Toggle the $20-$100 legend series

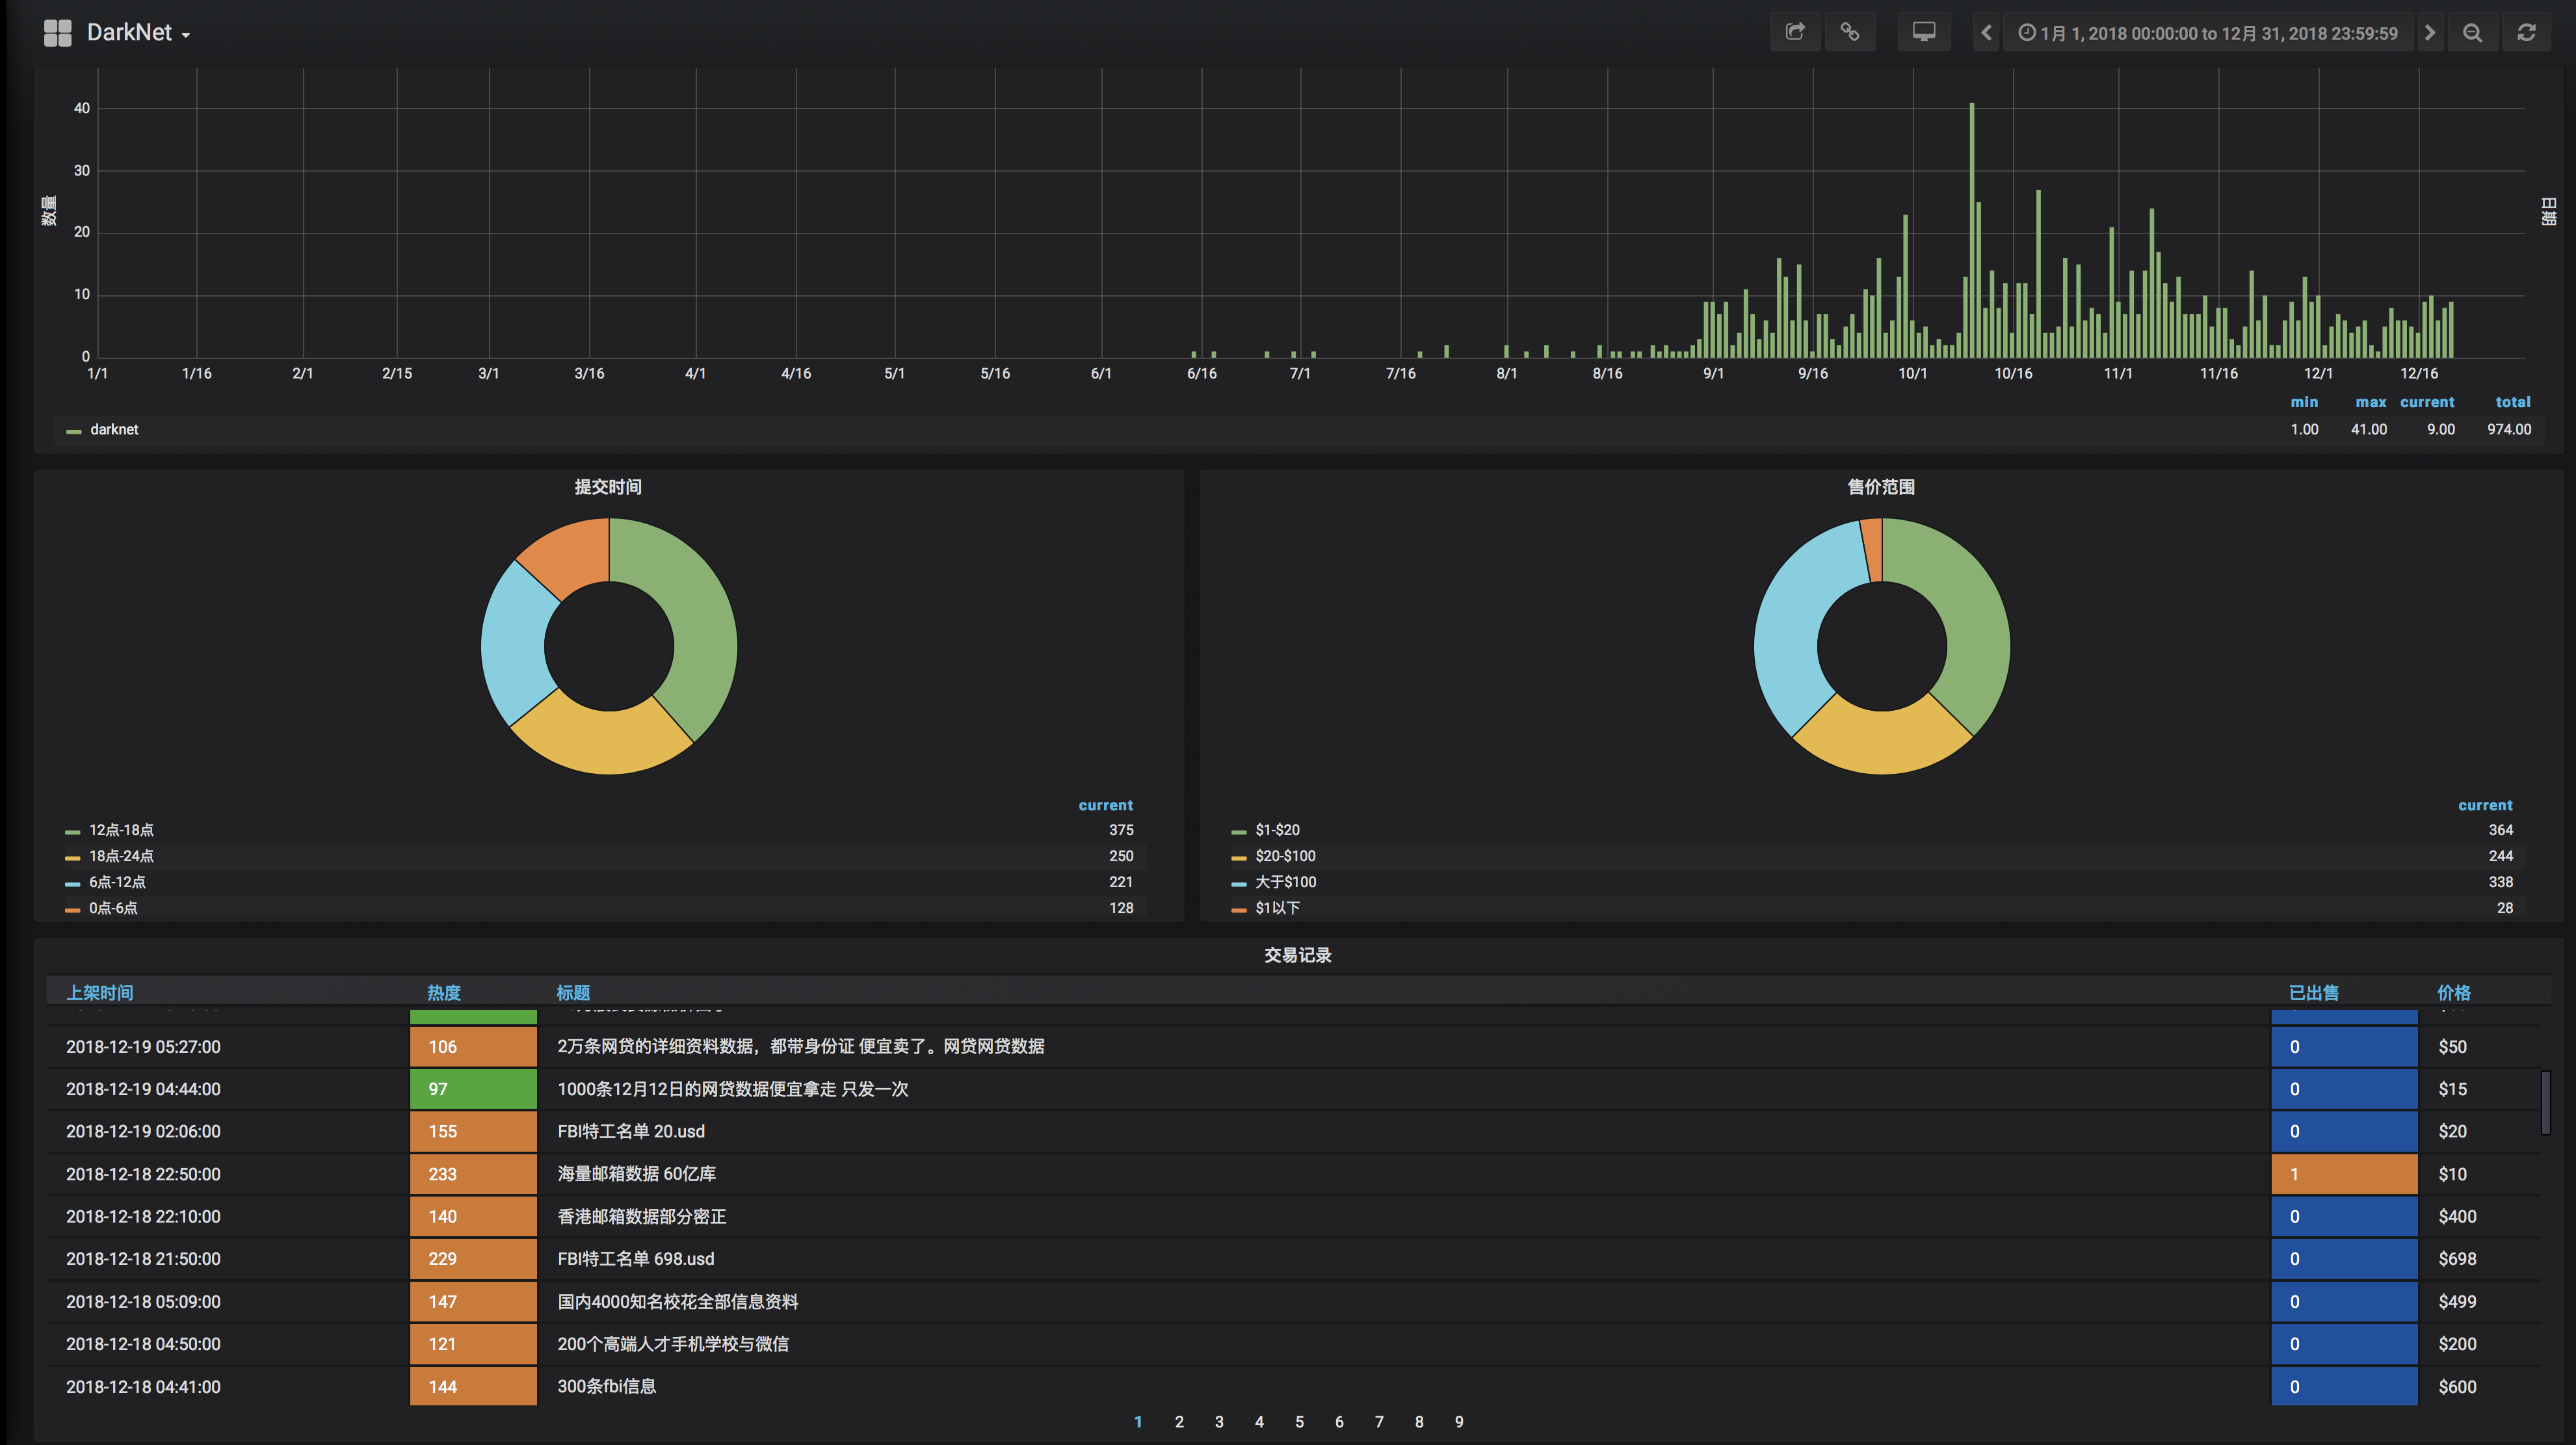click(x=1285, y=856)
